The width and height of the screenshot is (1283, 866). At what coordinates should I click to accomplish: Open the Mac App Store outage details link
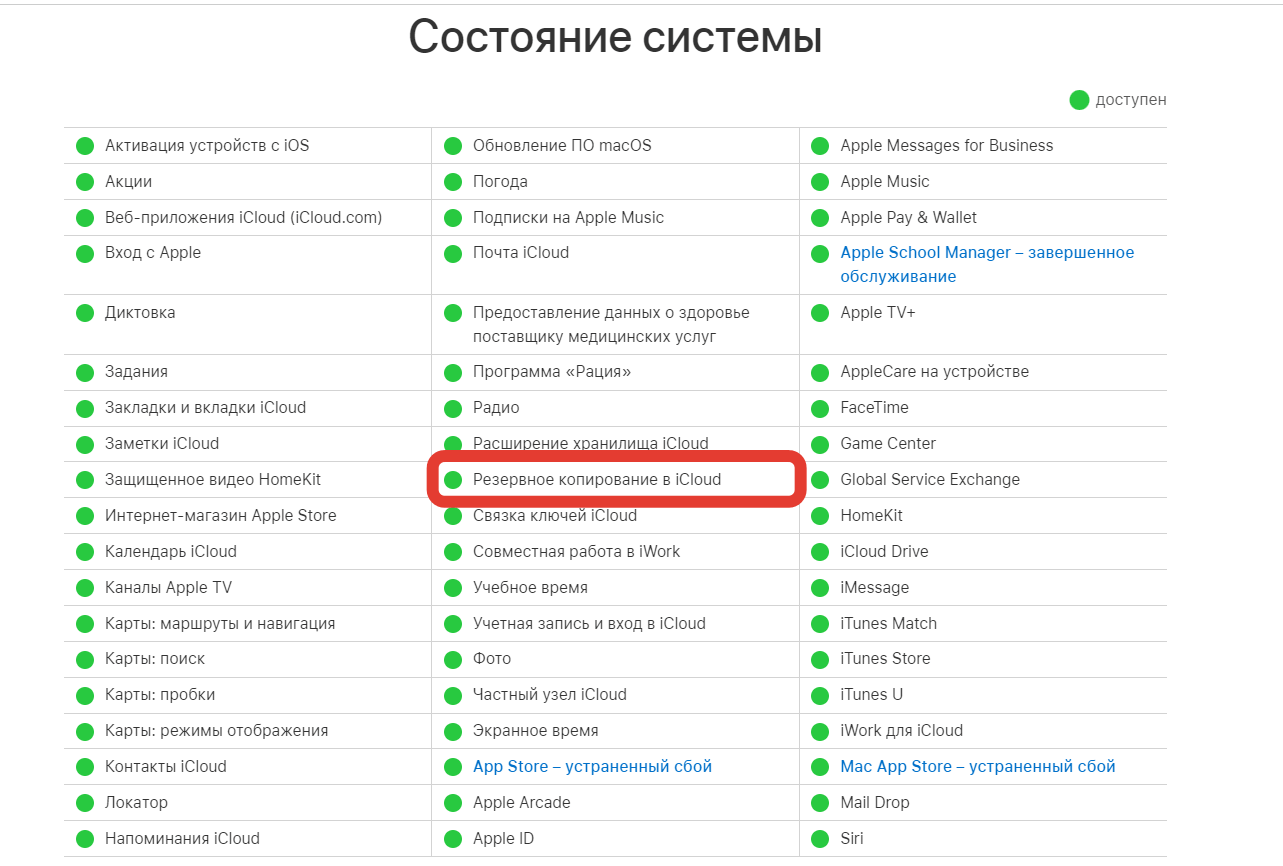pos(978,766)
